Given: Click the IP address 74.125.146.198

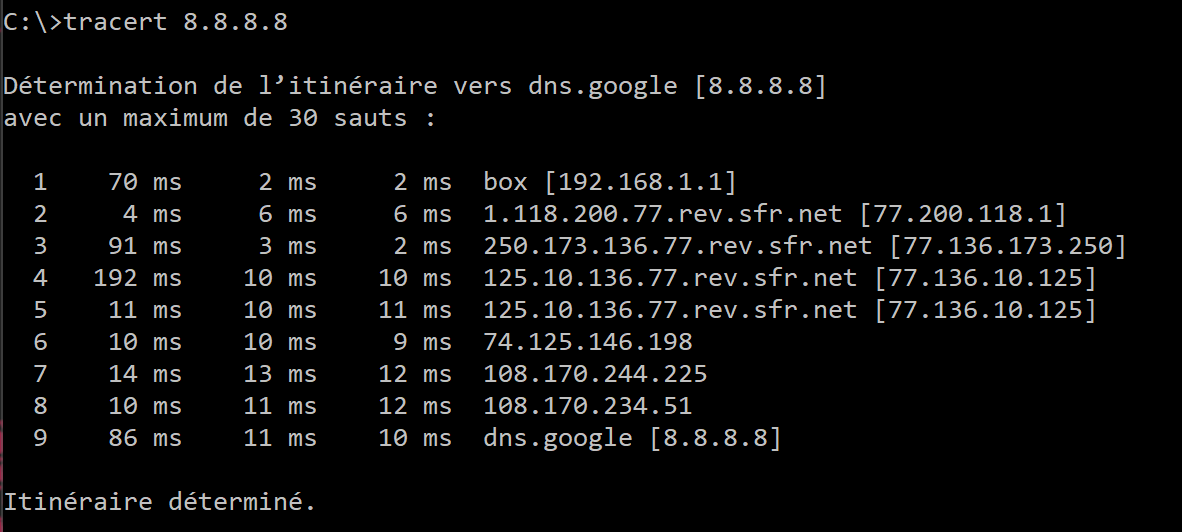Looking at the screenshot, I should click(587, 342).
